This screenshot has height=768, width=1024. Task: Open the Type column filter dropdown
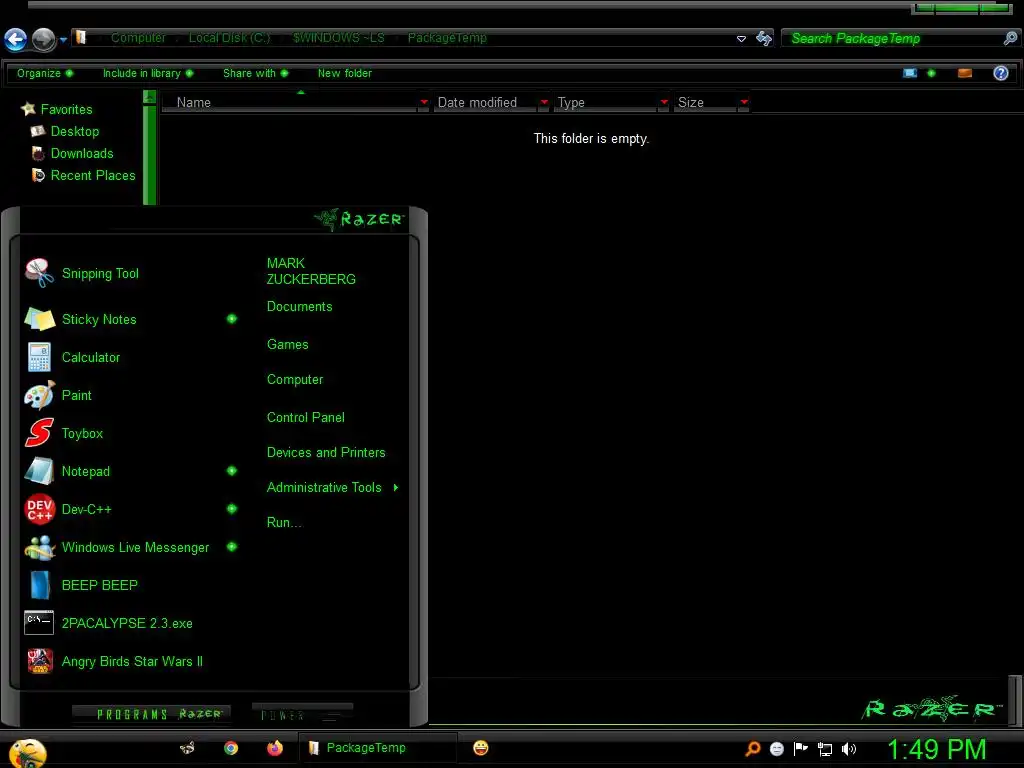pos(664,103)
